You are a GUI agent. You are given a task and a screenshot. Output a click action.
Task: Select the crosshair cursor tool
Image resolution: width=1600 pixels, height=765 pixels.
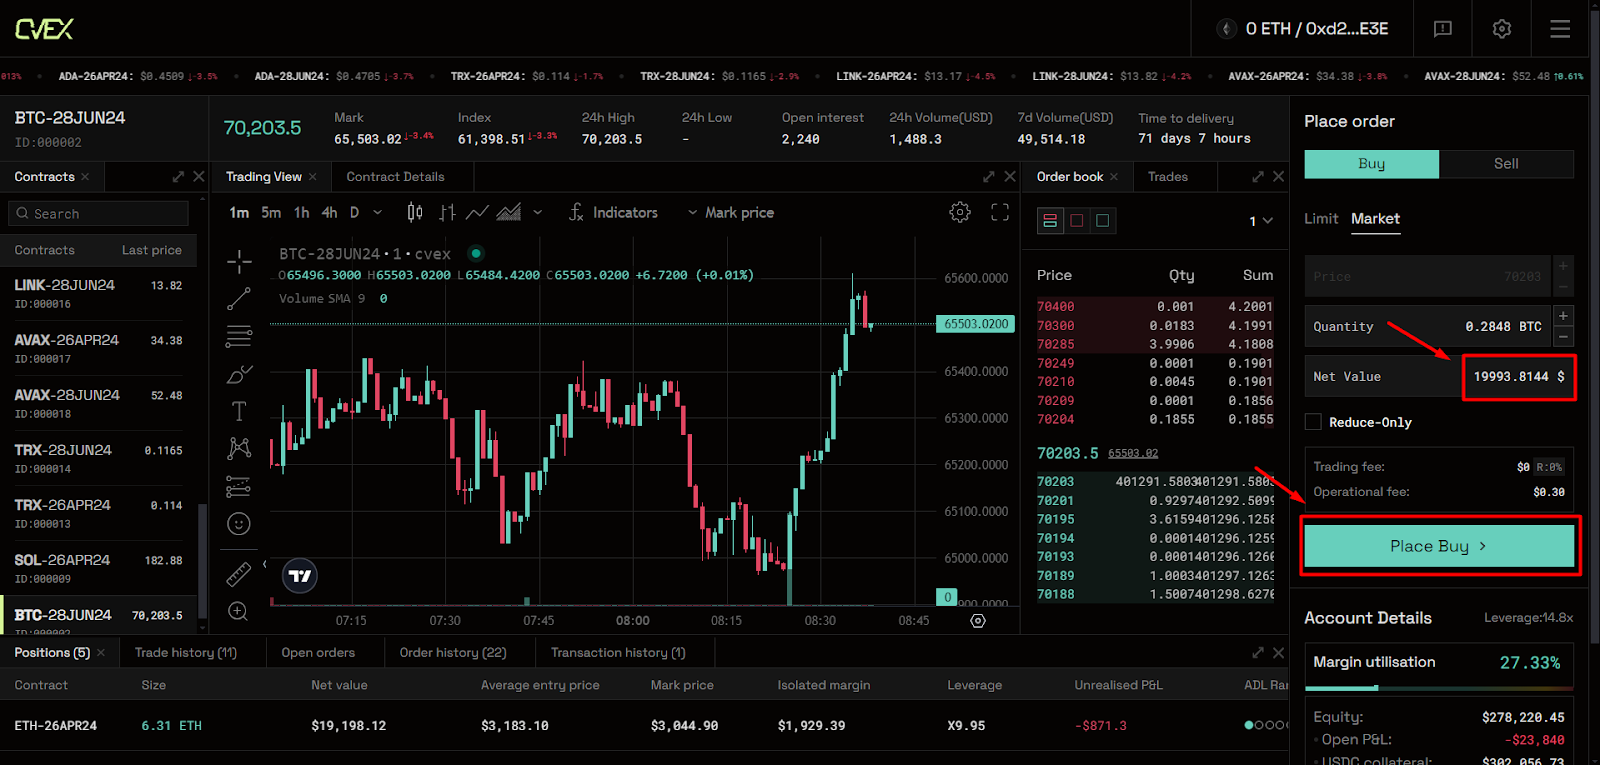coord(239,262)
